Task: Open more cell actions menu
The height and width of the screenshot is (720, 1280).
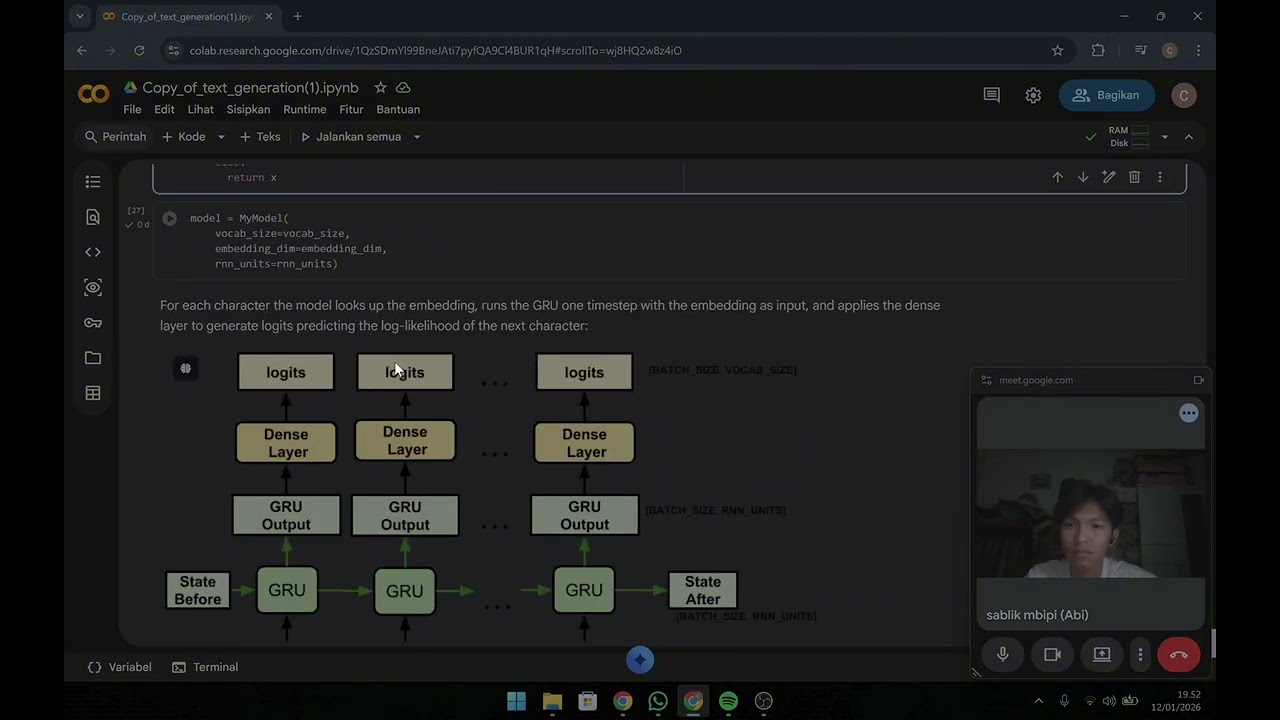Action: (x=1160, y=177)
